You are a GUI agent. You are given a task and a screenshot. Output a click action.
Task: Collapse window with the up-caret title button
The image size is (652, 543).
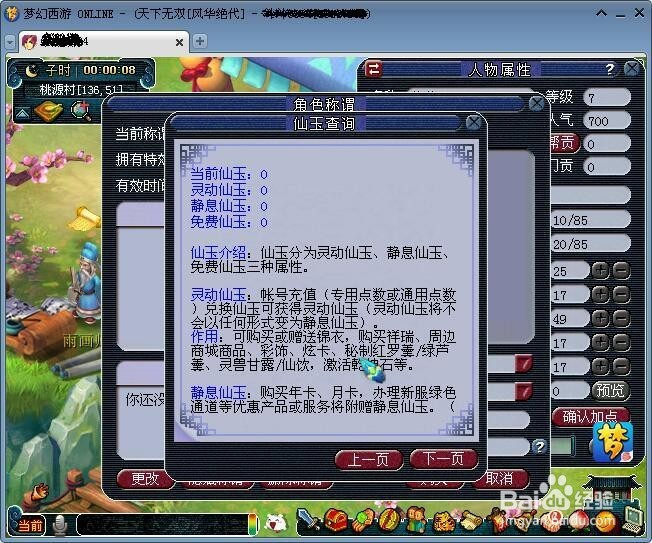[x=601, y=13]
